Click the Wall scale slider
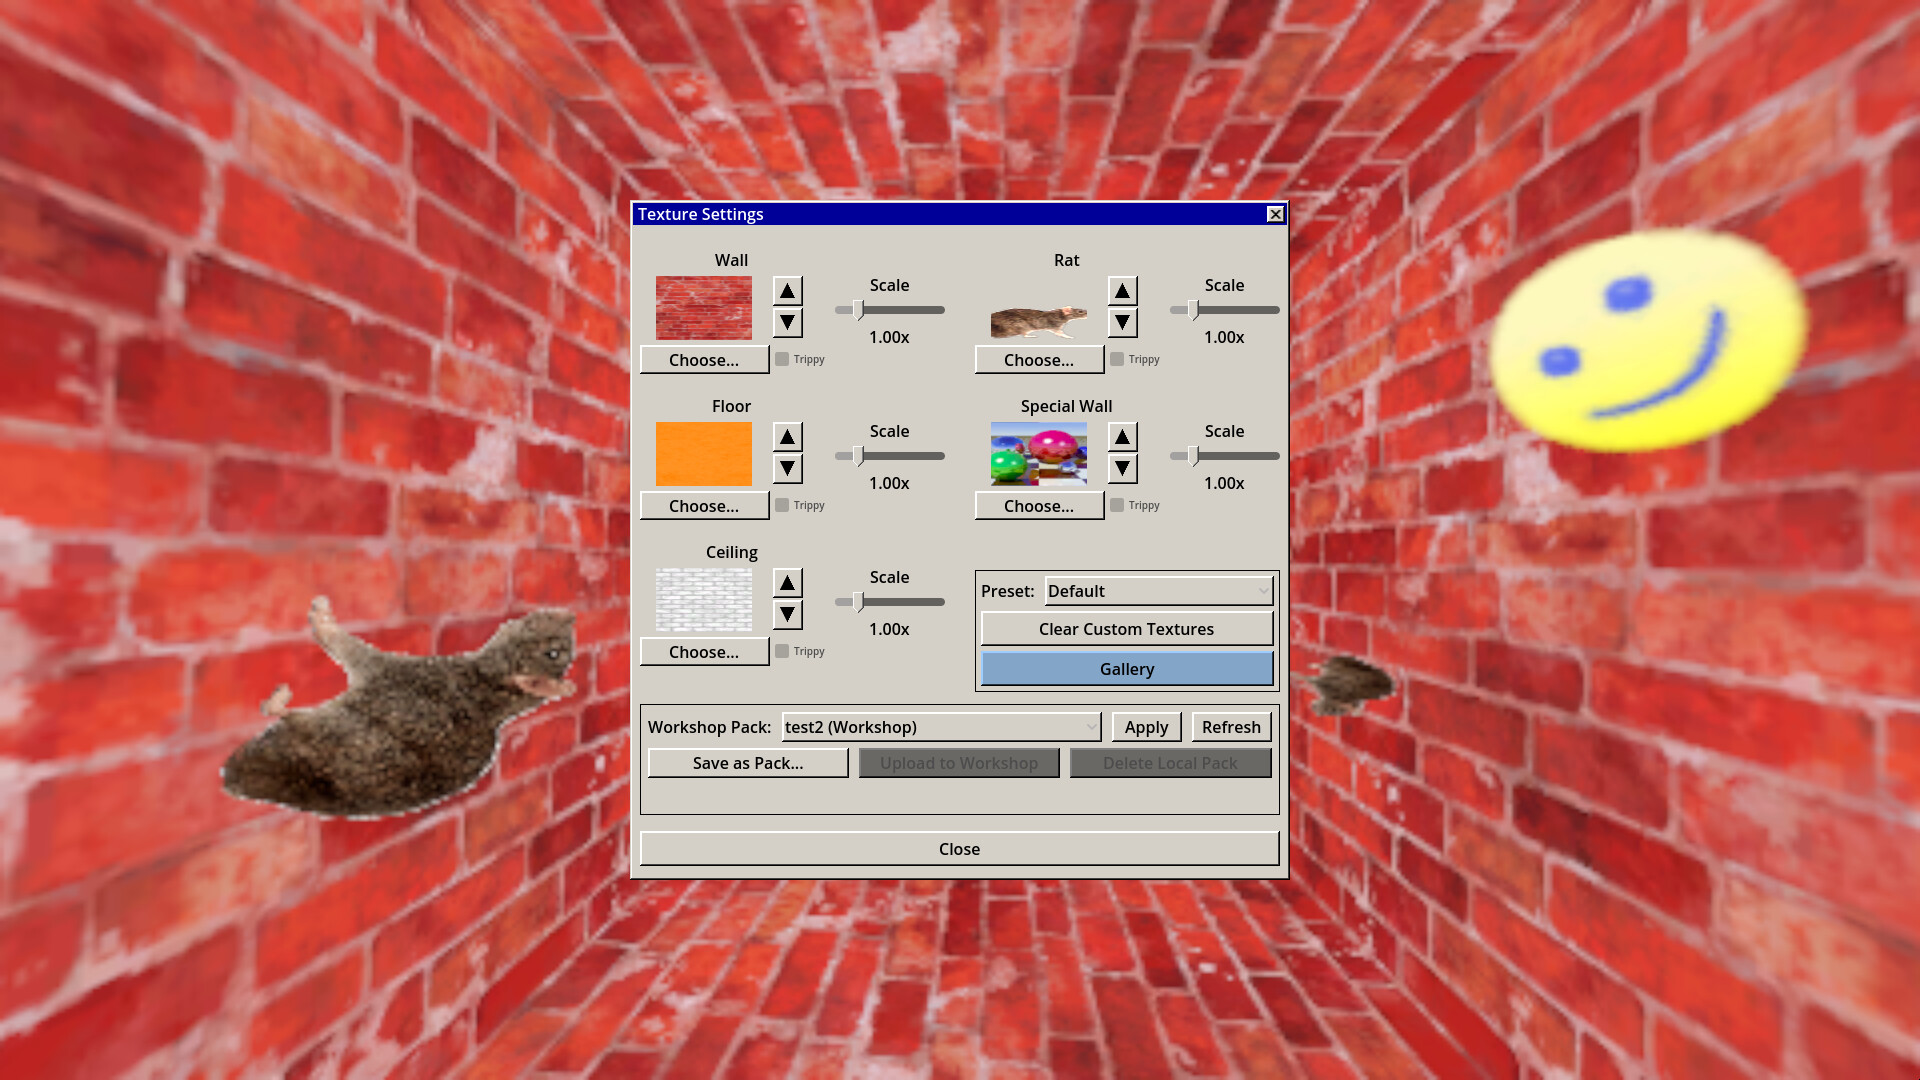This screenshot has width=1920, height=1080. [x=889, y=310]
